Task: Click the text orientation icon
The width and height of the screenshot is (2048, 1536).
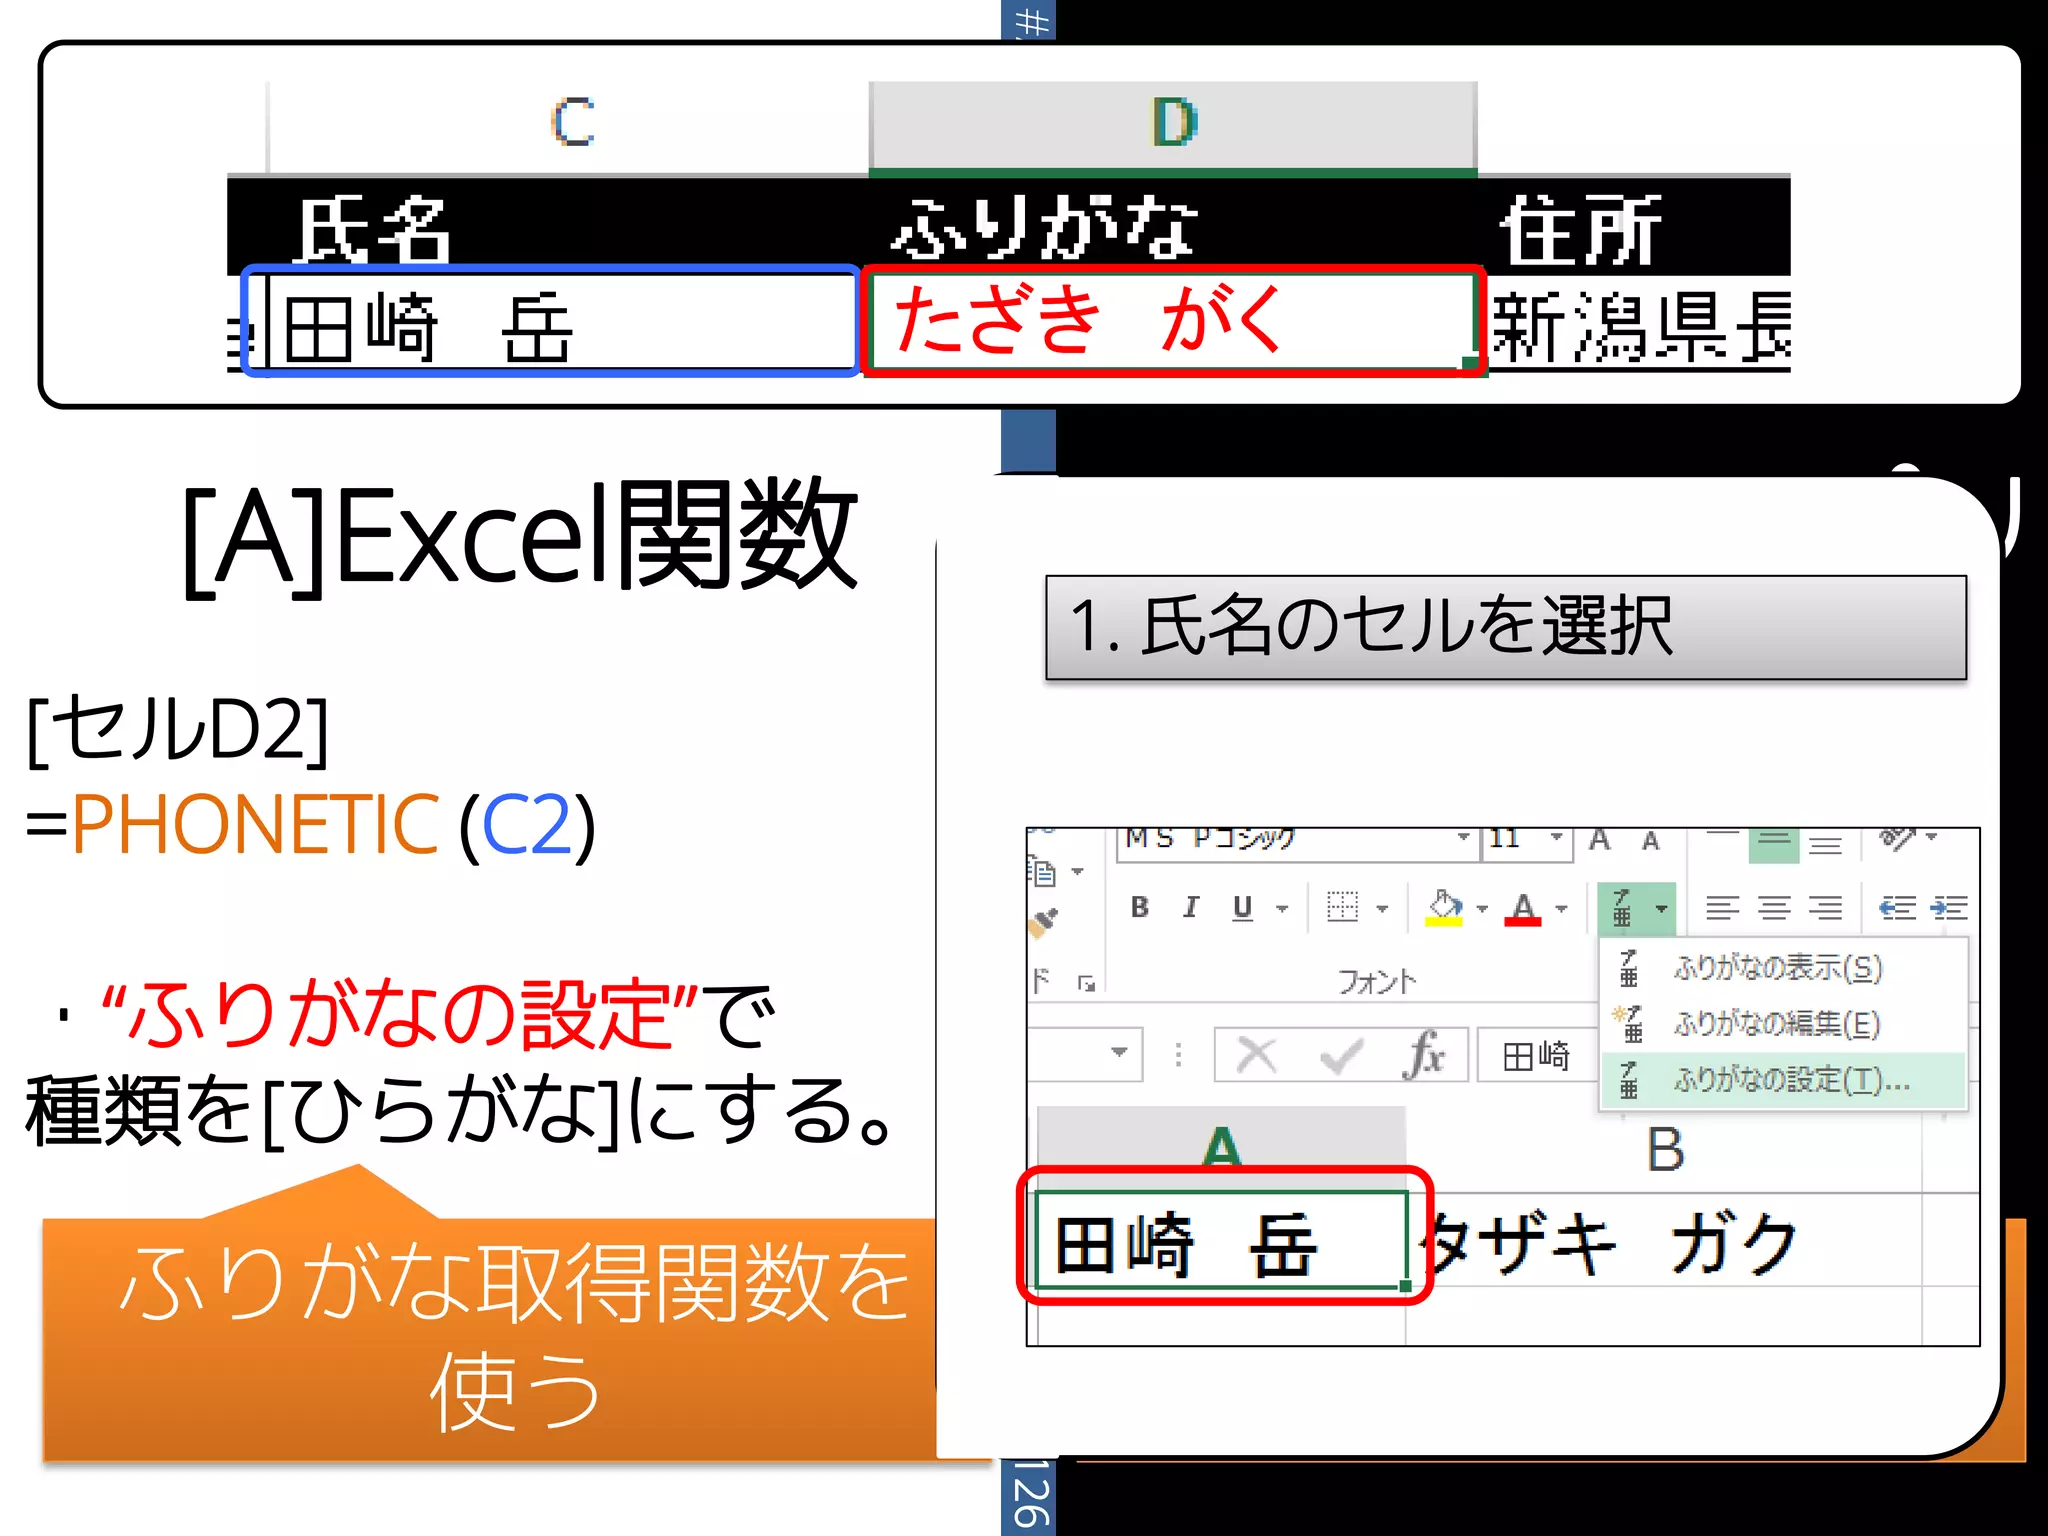Action: point(1896,838)
